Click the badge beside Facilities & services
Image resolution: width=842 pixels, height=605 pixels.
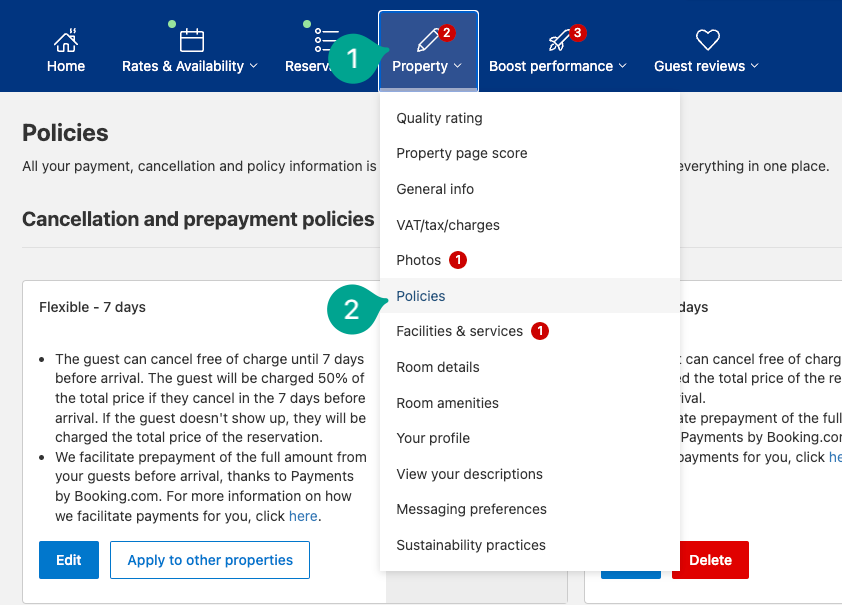[x=540, y=331]
